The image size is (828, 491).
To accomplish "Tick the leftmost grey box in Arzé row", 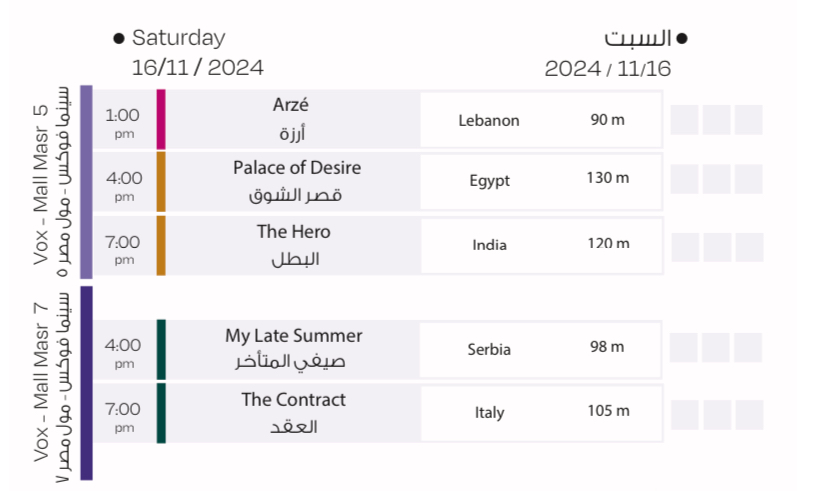I will (x=684, y=120).
